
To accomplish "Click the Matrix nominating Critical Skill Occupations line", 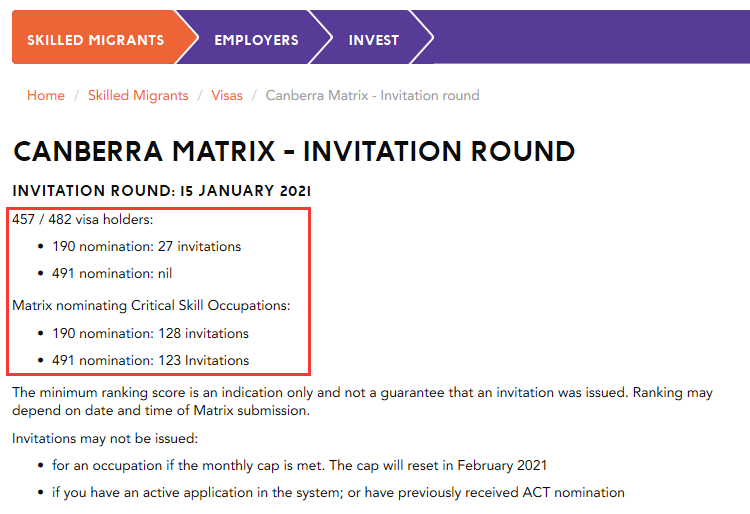I will coord(151,305).
